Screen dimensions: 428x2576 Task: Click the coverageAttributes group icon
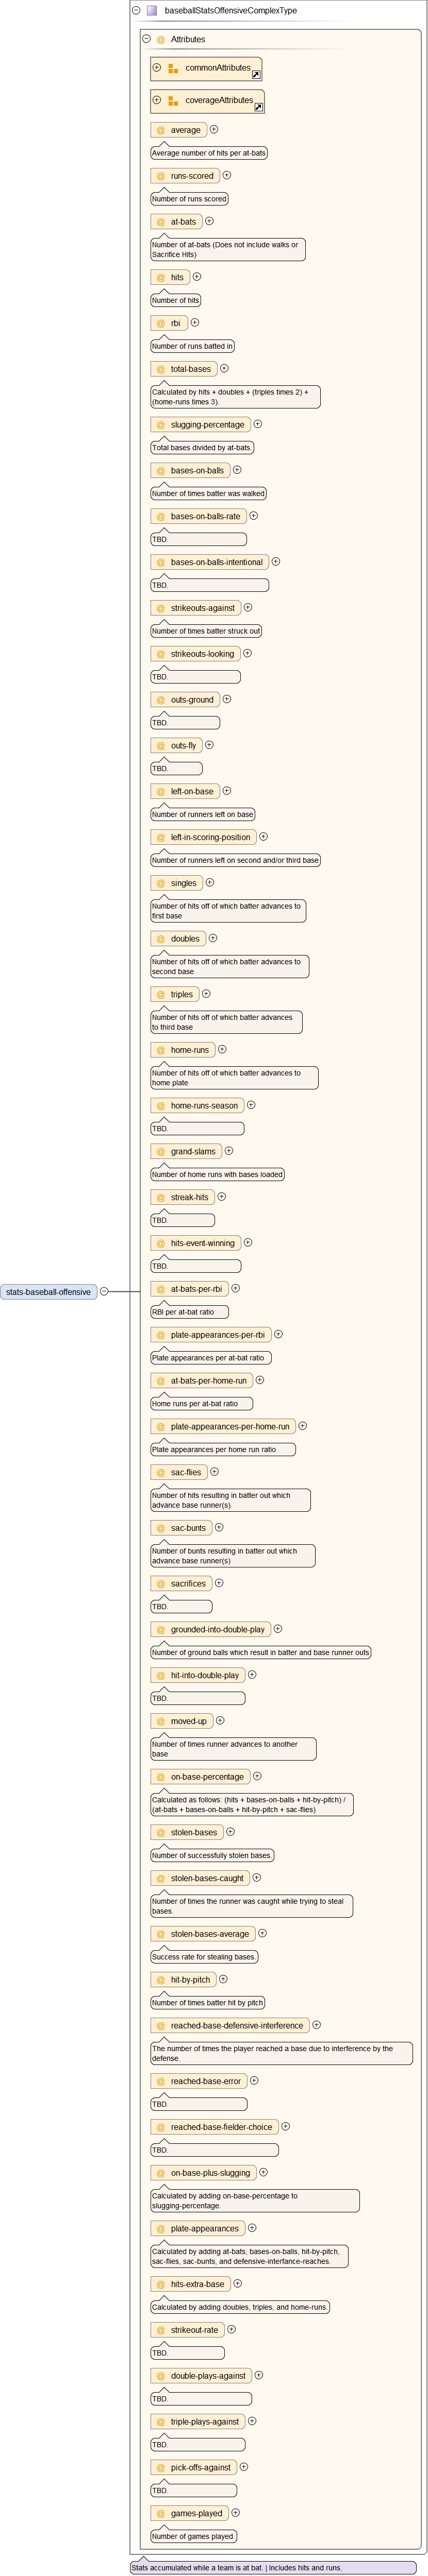[x=173, y=101]
